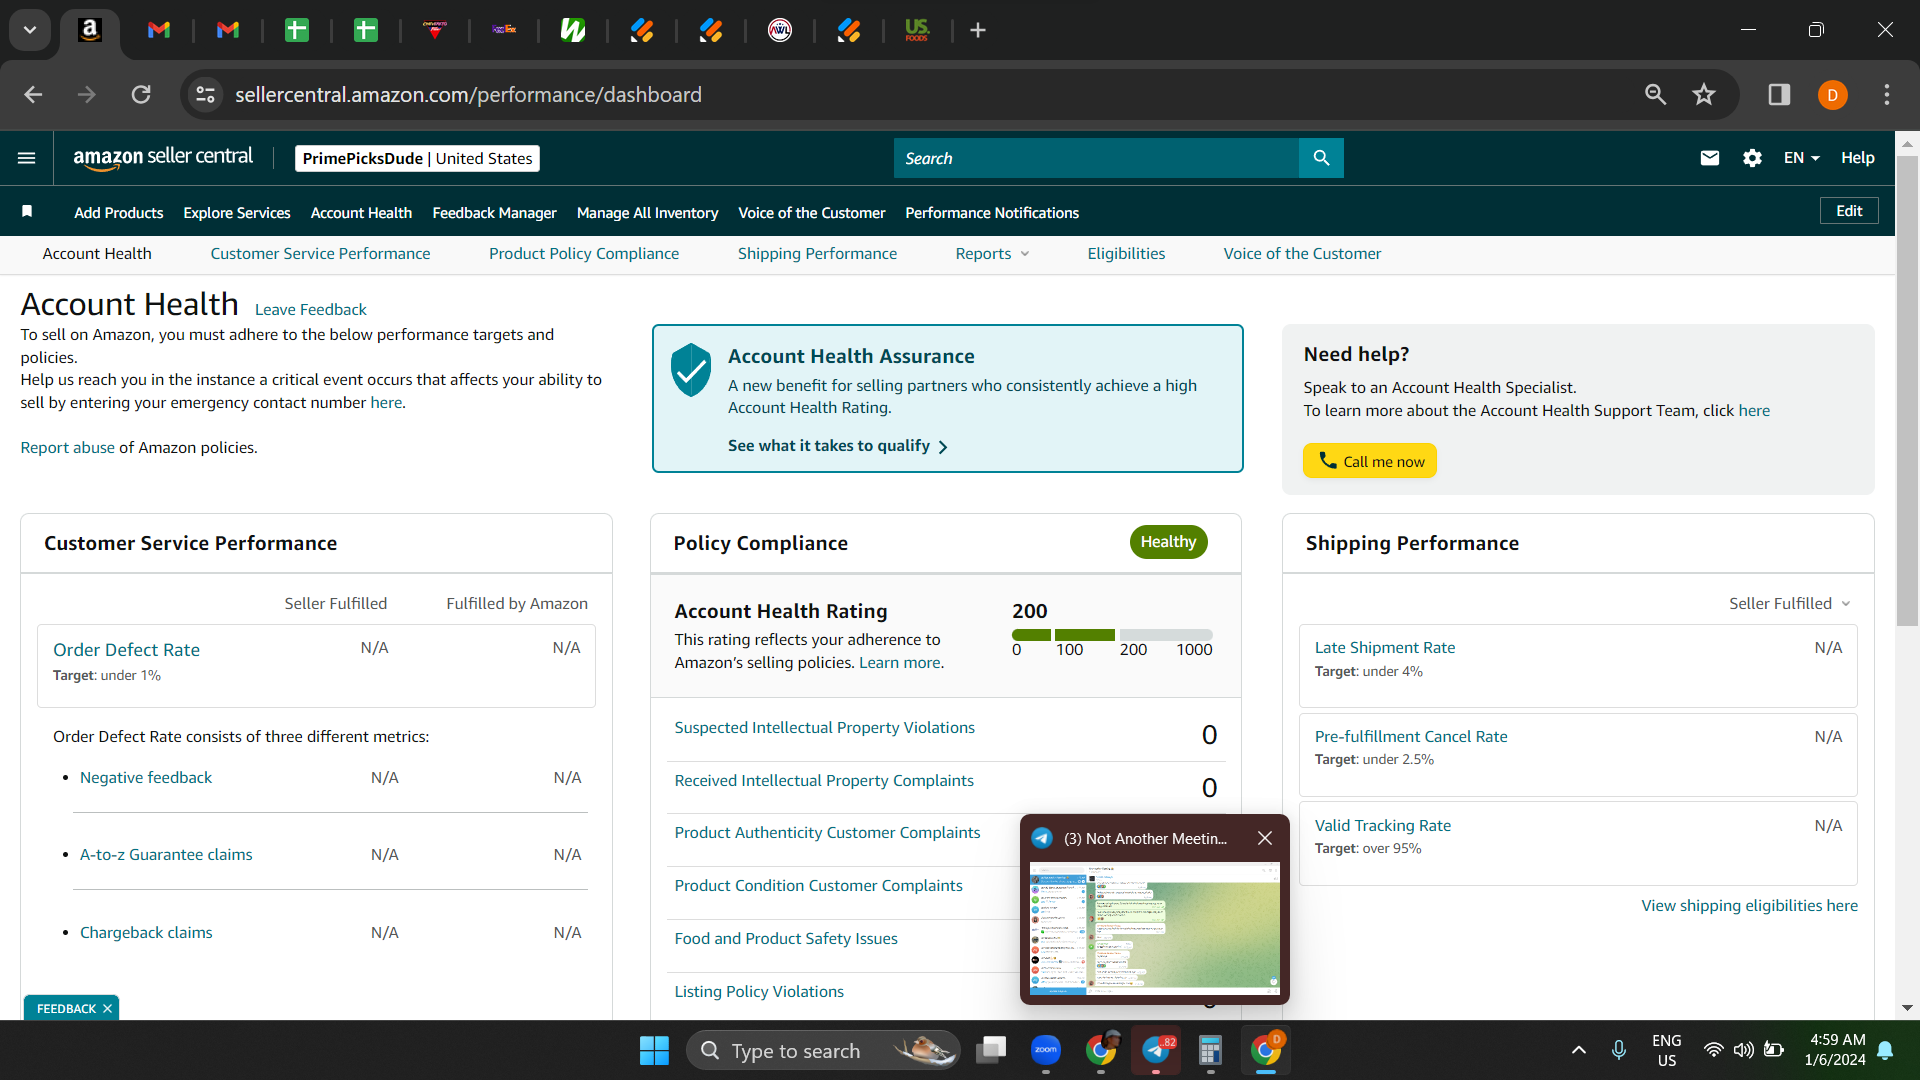Click the browser zoom magnifier icon

click(x=1655, y=94)
